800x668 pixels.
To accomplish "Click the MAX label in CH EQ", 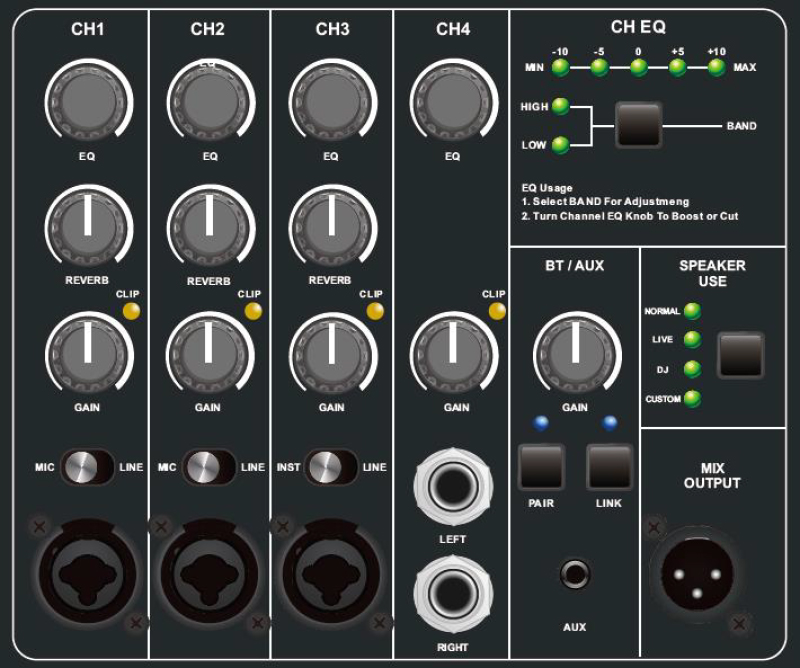I will [744, 67].
